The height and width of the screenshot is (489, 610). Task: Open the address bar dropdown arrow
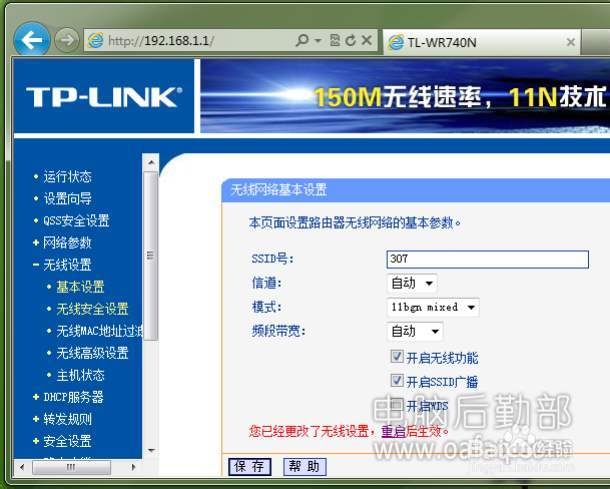tap(318, 40)
